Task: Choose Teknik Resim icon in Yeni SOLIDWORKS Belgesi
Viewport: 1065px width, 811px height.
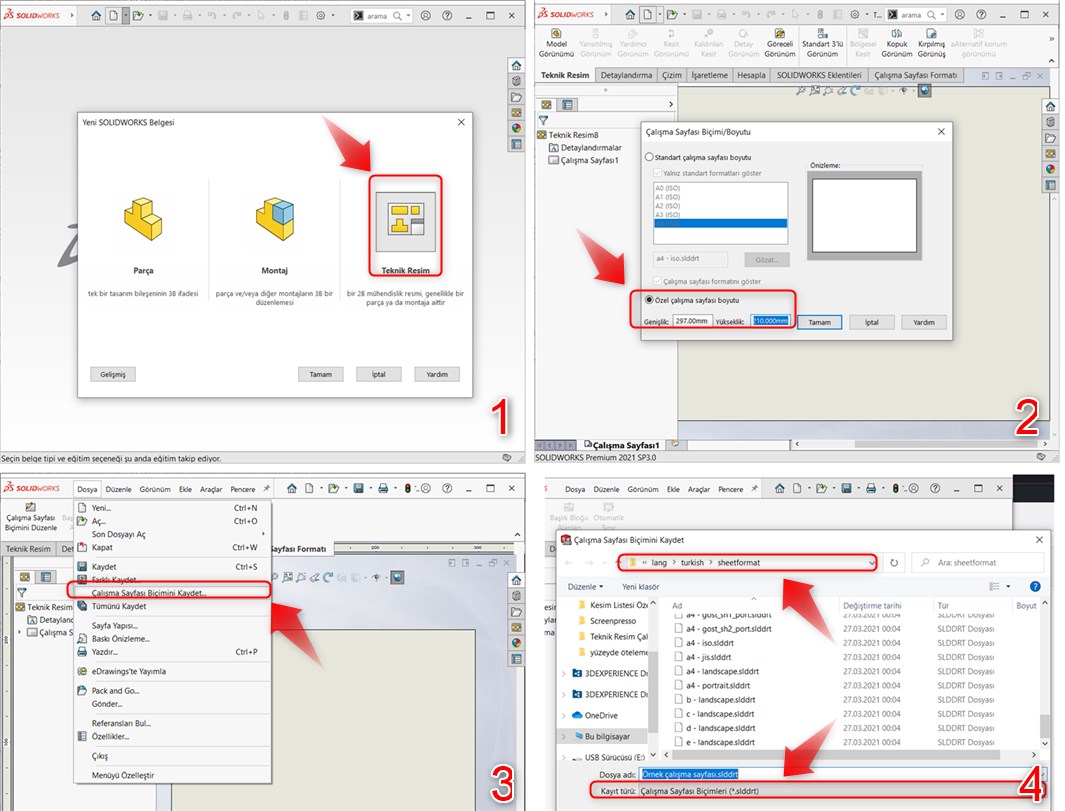Action: (x=405, y=219)
